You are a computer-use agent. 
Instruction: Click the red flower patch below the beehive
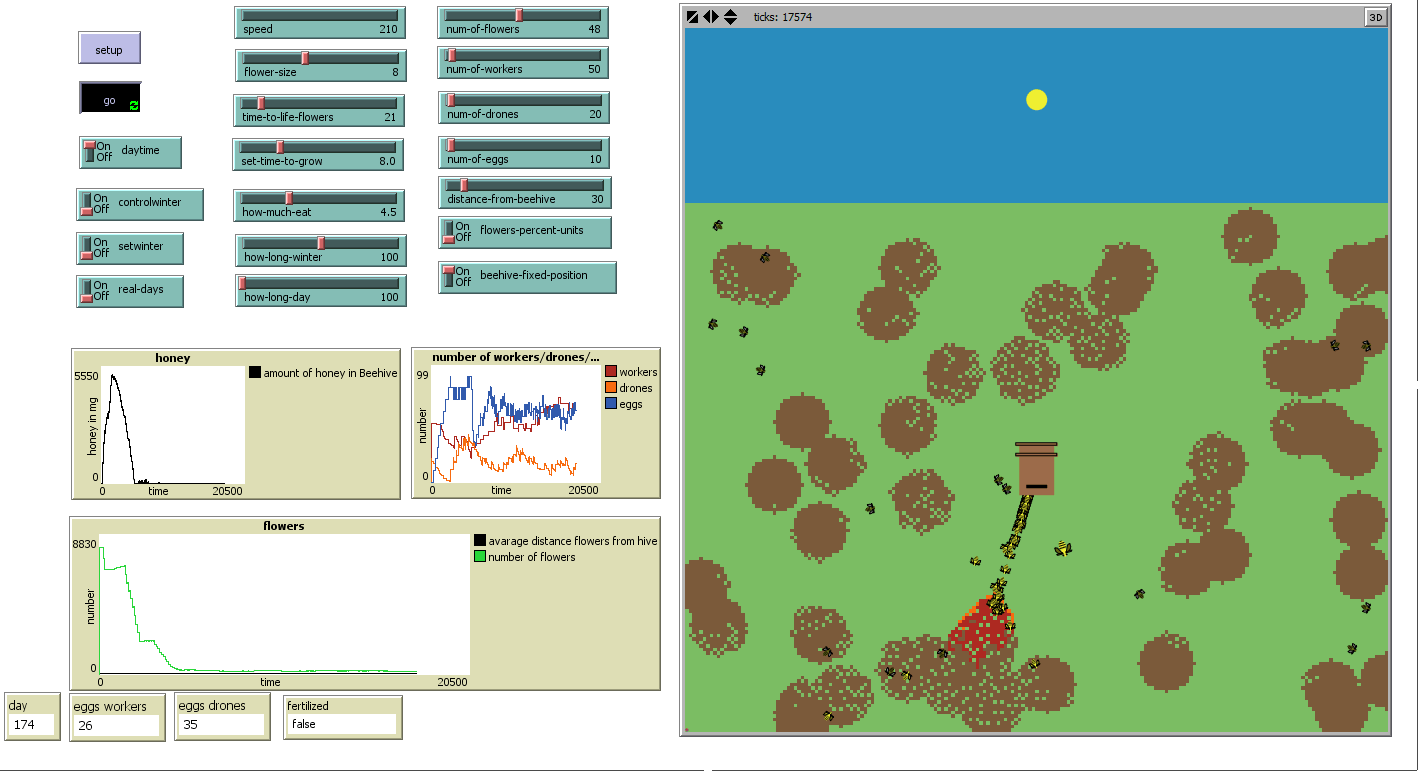[978, 630]
